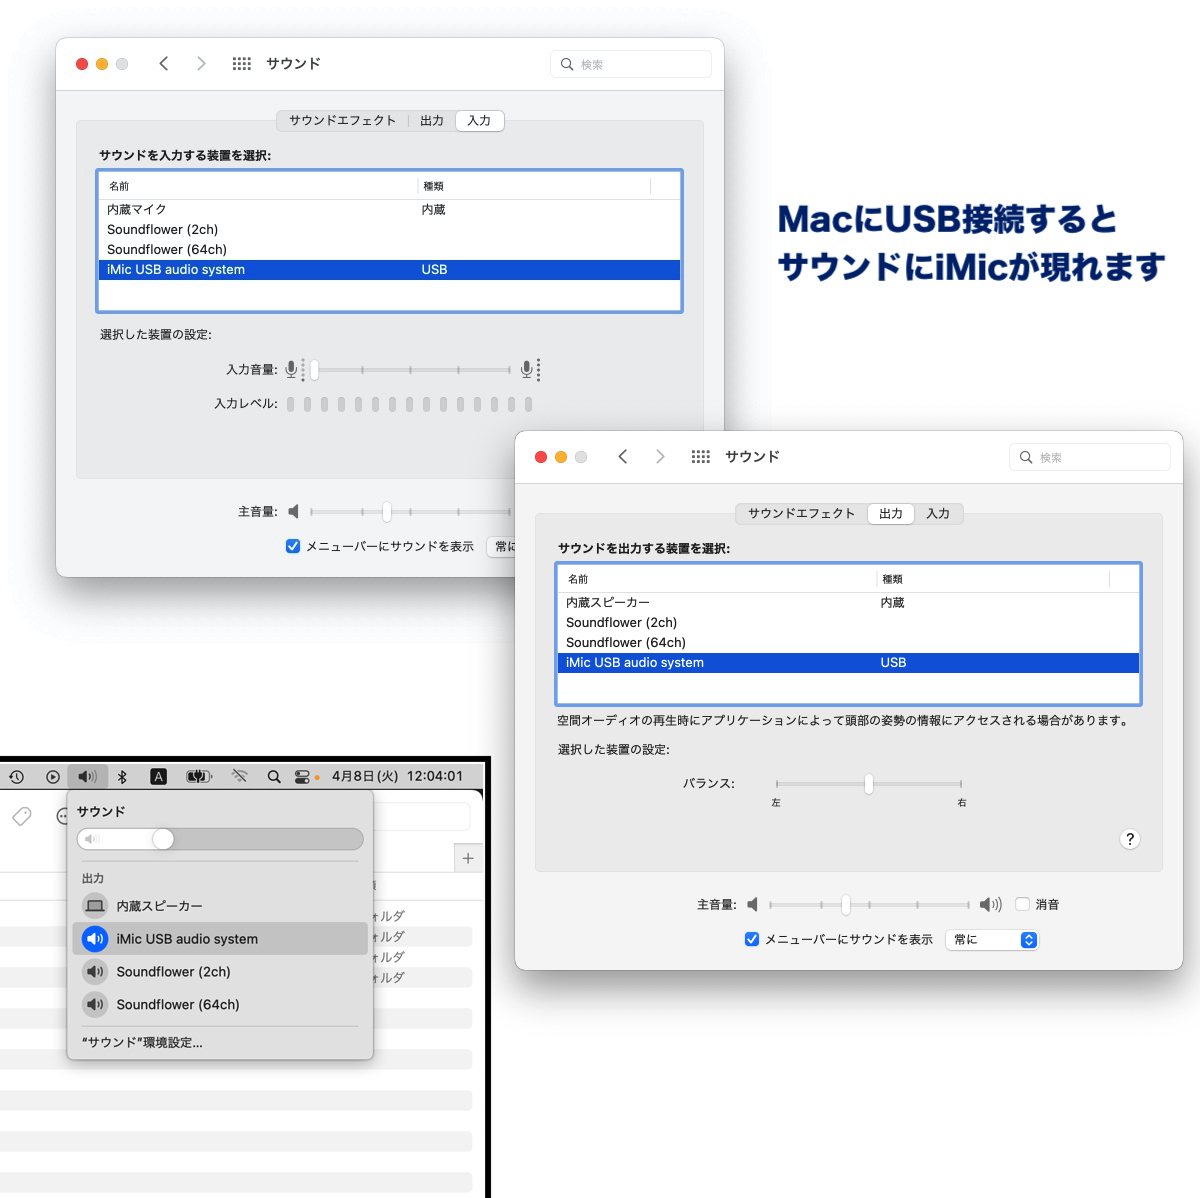The width and height of the screenshot is (1200, 1198).
Task: Click the 名前 column header in output list
Action: click(x=717, y=579)
